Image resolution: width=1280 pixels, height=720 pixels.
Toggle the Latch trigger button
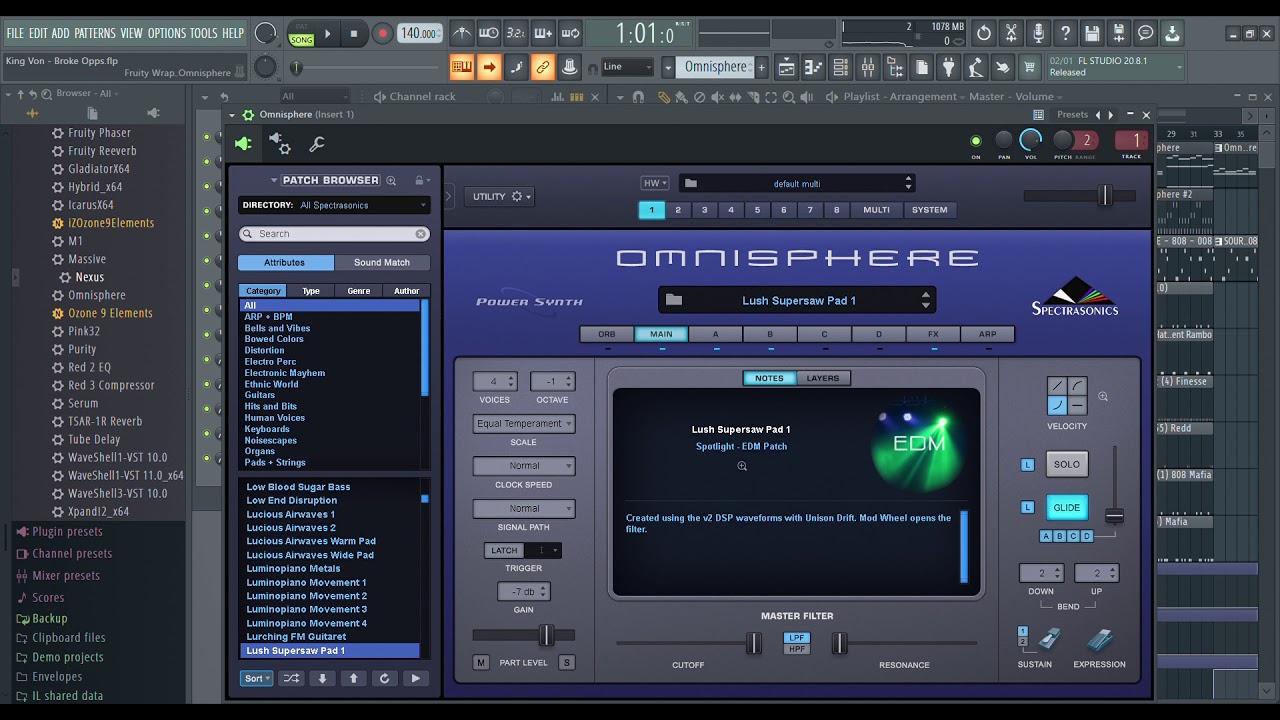pyautogui.click(x=504, y=550)
